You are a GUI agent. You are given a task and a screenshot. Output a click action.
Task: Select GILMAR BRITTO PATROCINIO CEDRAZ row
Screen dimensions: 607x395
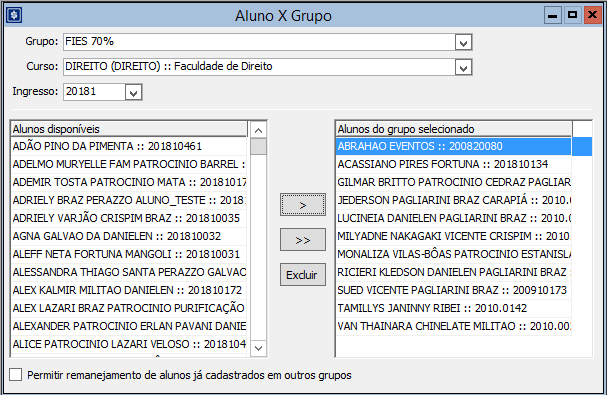point(454,182)
